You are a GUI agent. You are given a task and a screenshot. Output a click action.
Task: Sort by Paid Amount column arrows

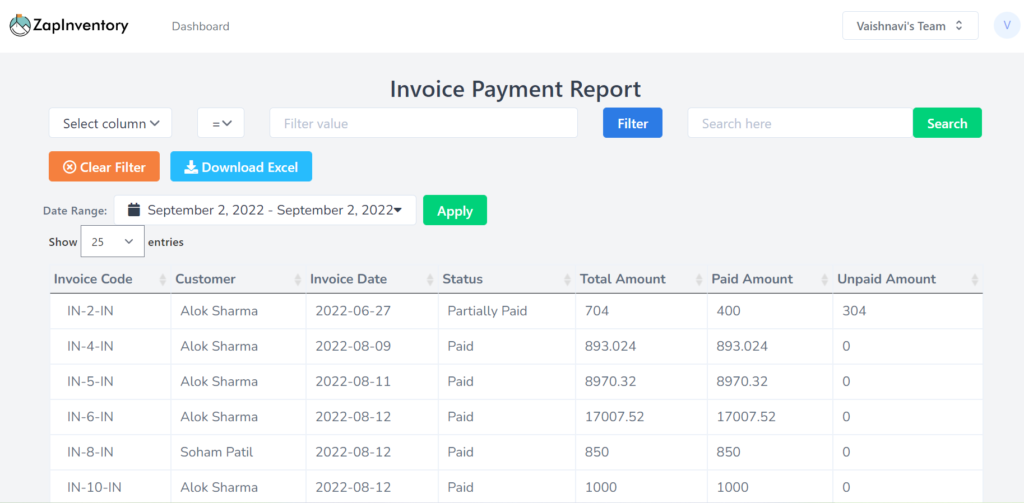(x=824, y=279)
